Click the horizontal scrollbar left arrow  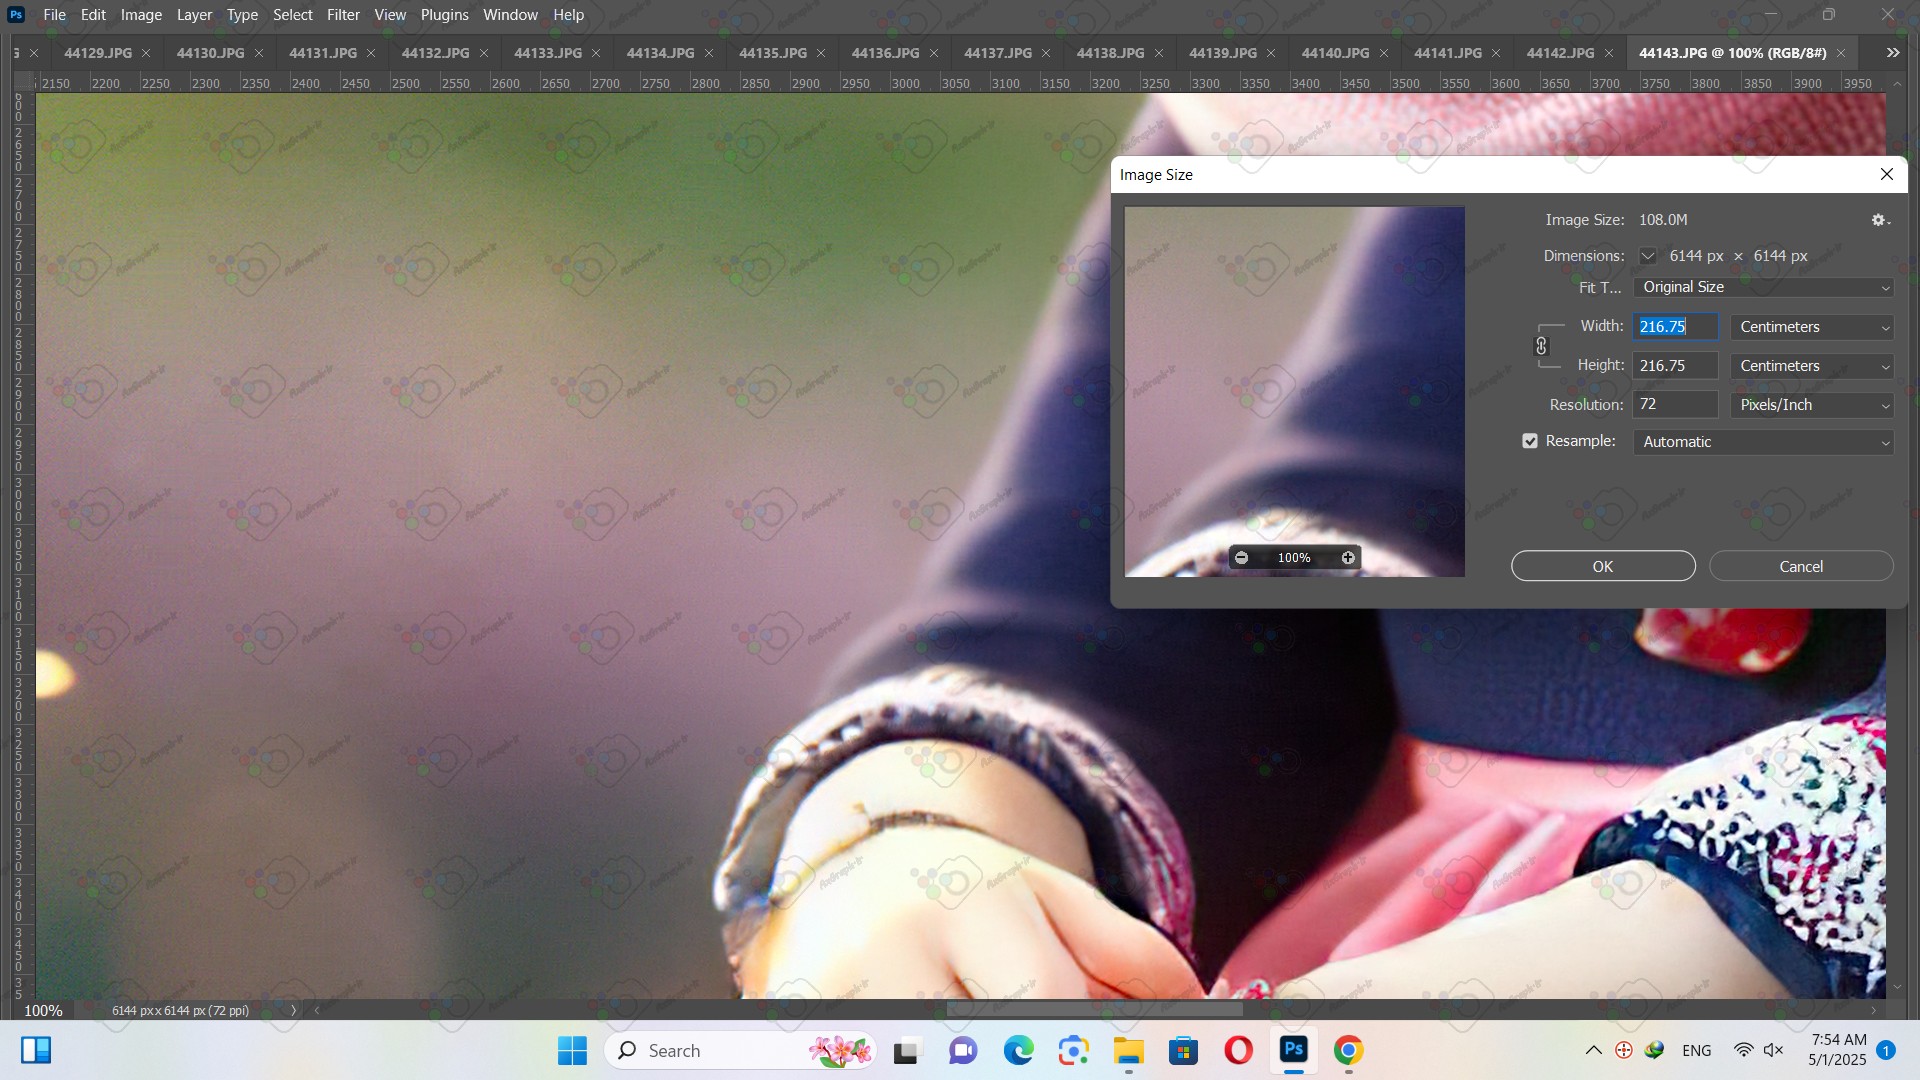(x=317, y=1010)
